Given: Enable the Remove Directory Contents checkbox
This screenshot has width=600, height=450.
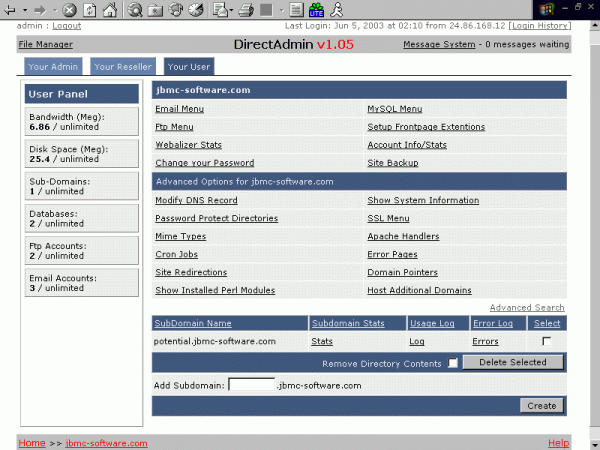Looking at the screenshot, I should coord(453,363).
